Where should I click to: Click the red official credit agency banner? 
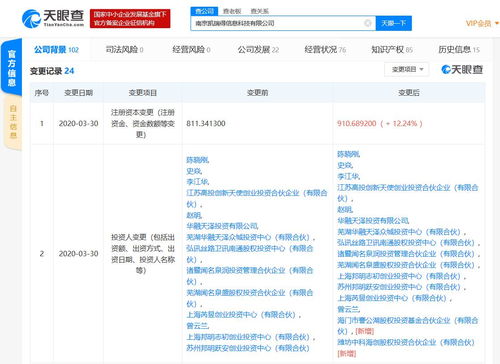coord(130,18)
